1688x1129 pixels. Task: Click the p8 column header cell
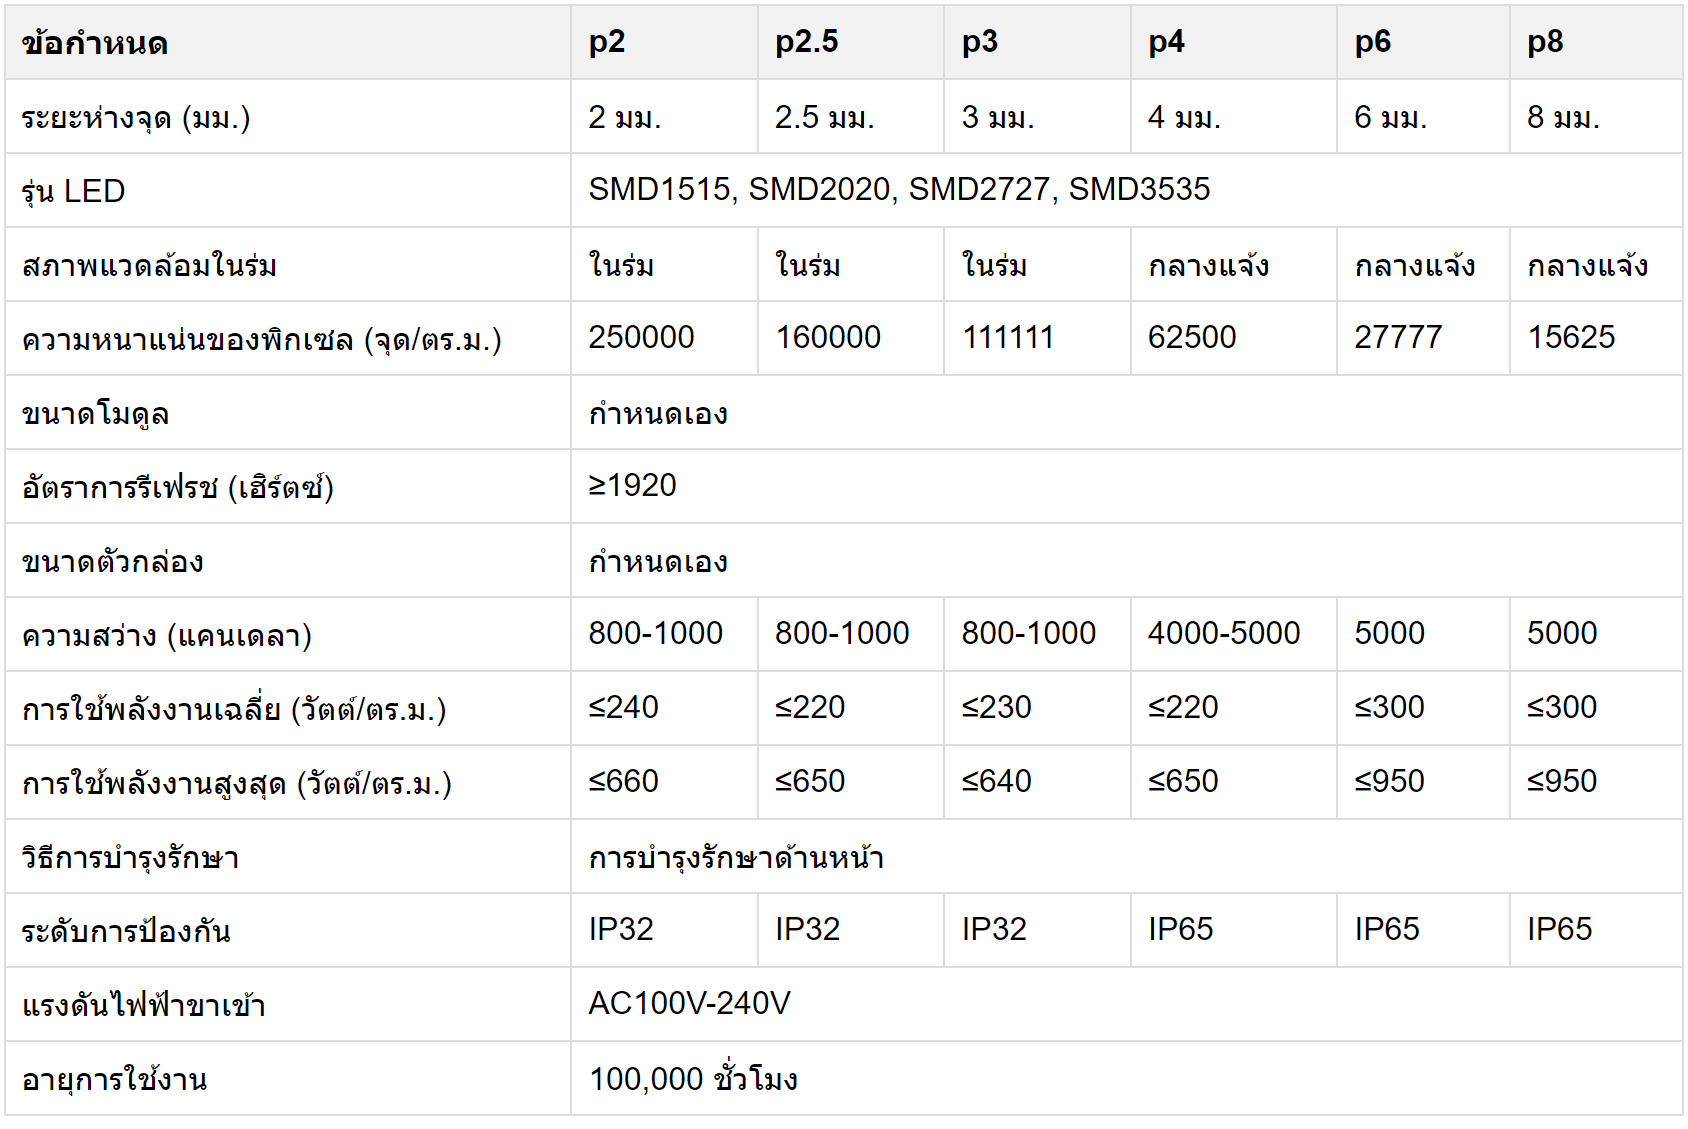click(1596, 42)
